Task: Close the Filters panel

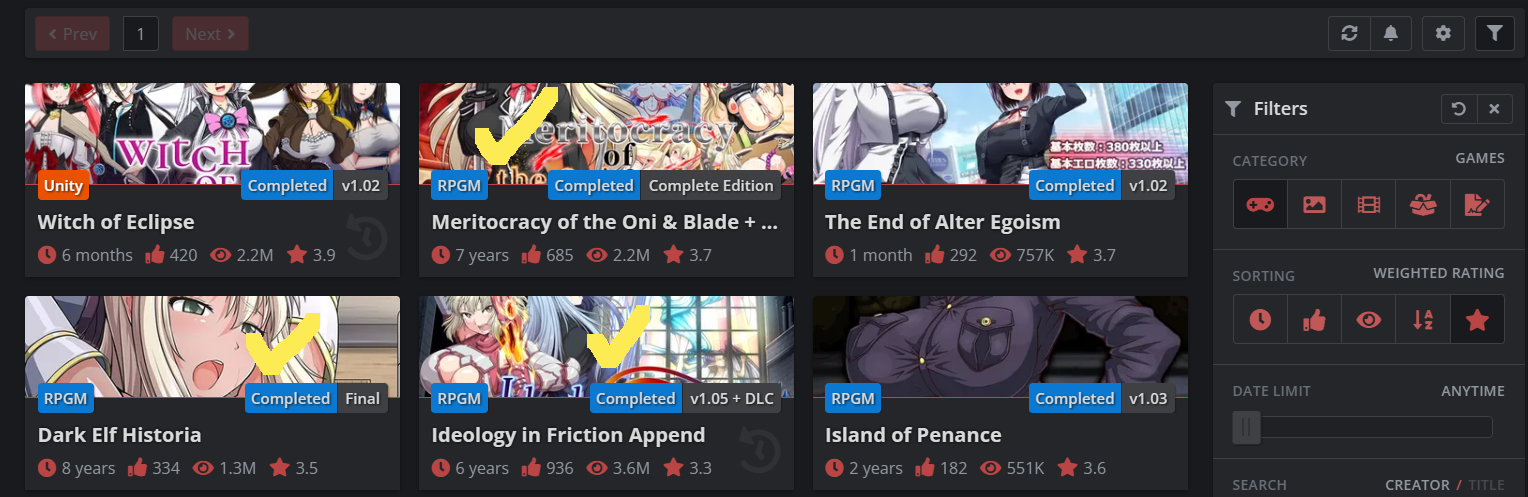Action: [x=1494, y=108]
